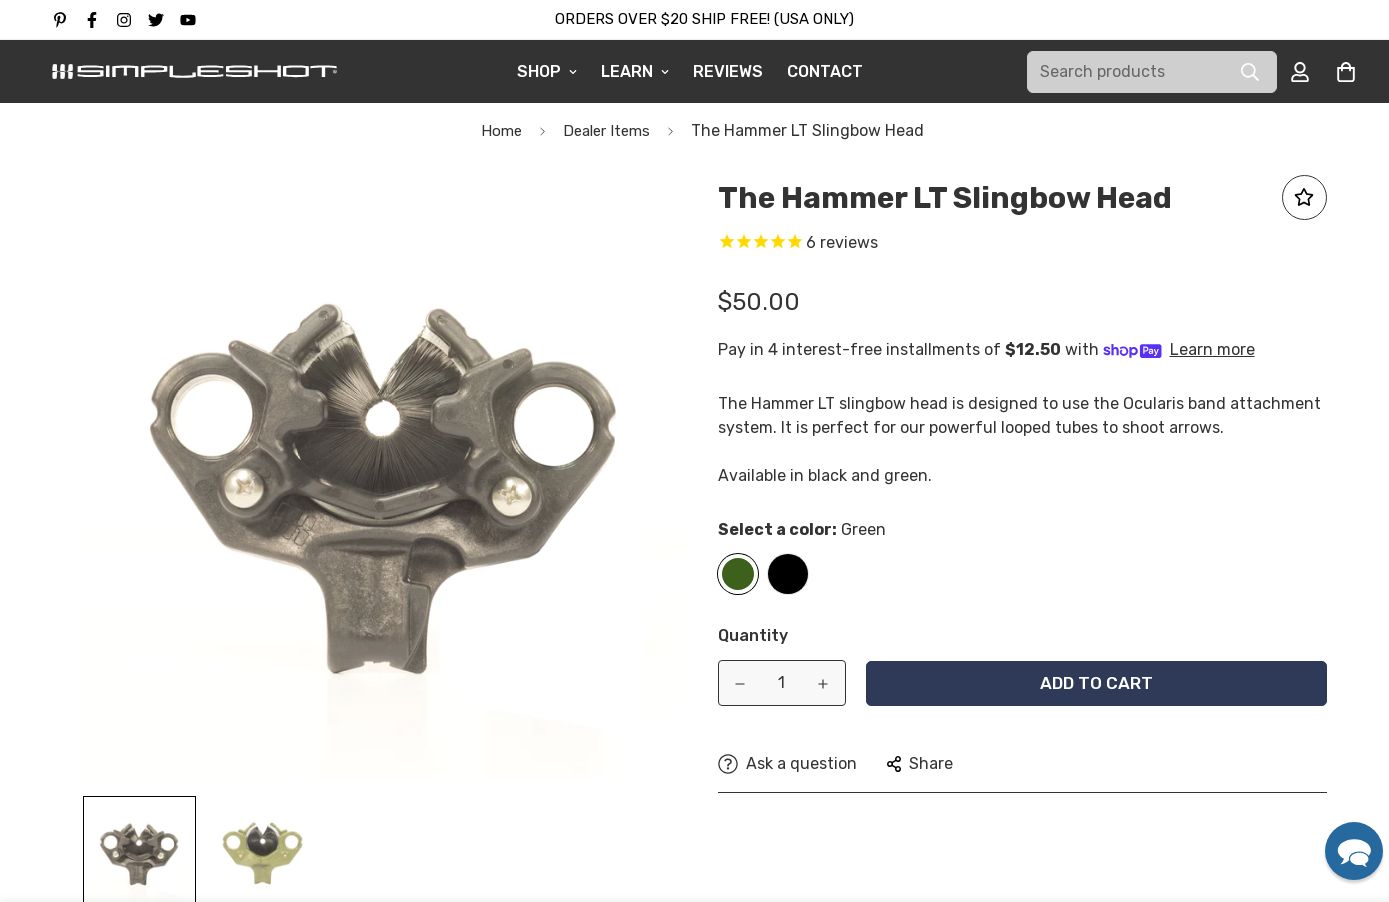Open the Twitter social link

click(156, 20)
